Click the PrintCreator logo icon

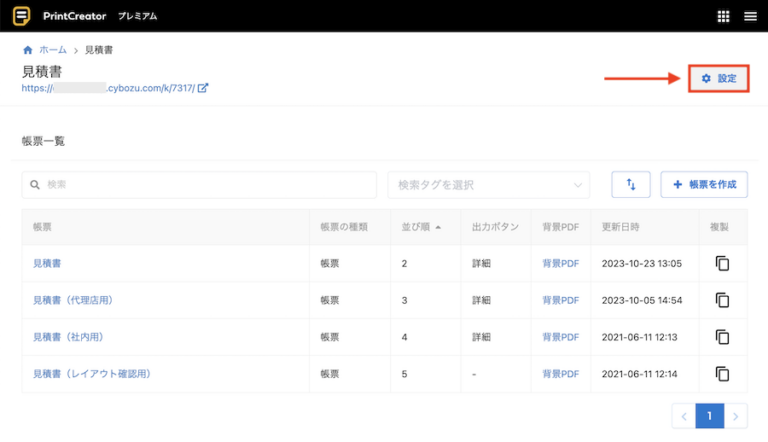21,16
